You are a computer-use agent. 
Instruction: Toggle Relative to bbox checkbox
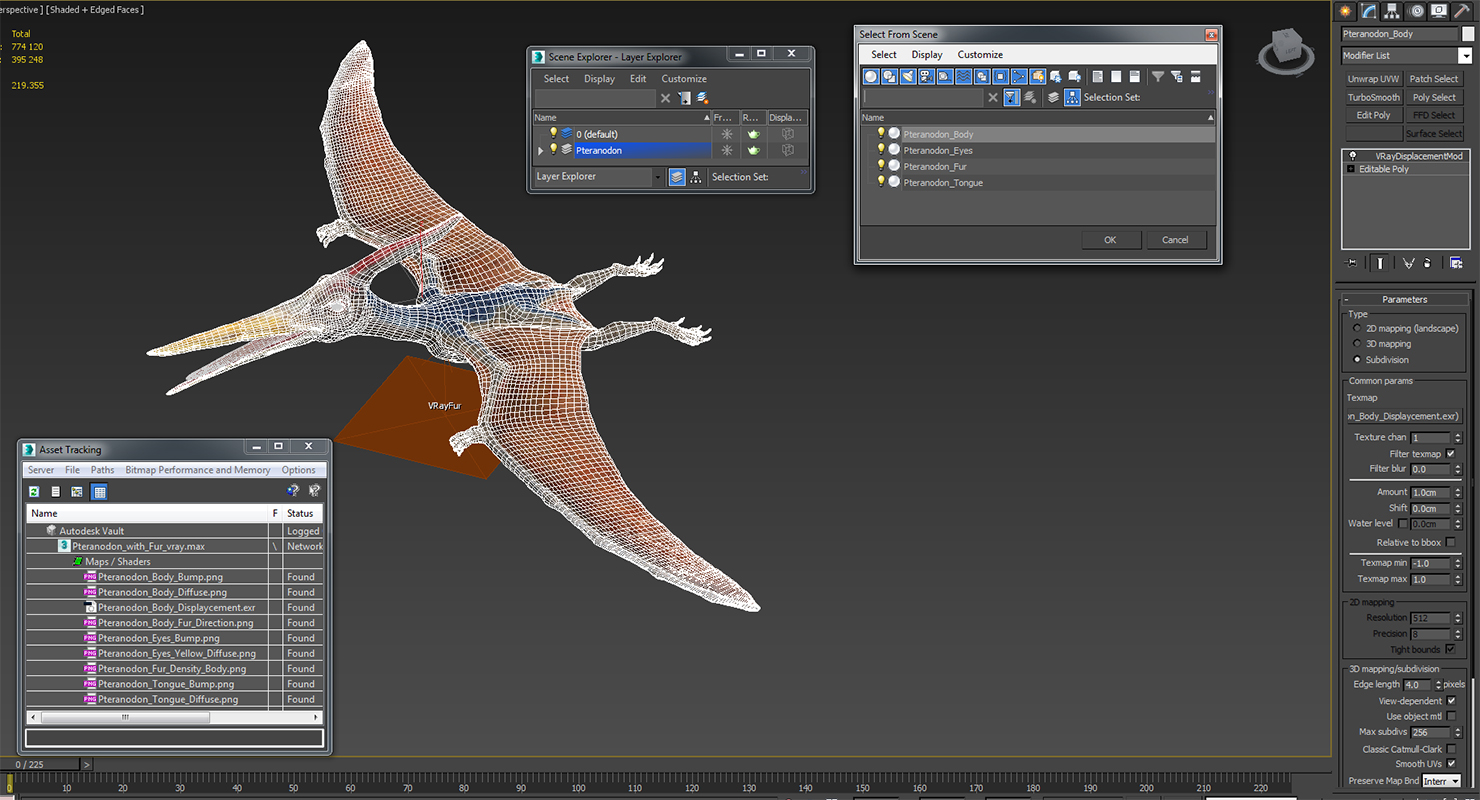point(1451,542)
